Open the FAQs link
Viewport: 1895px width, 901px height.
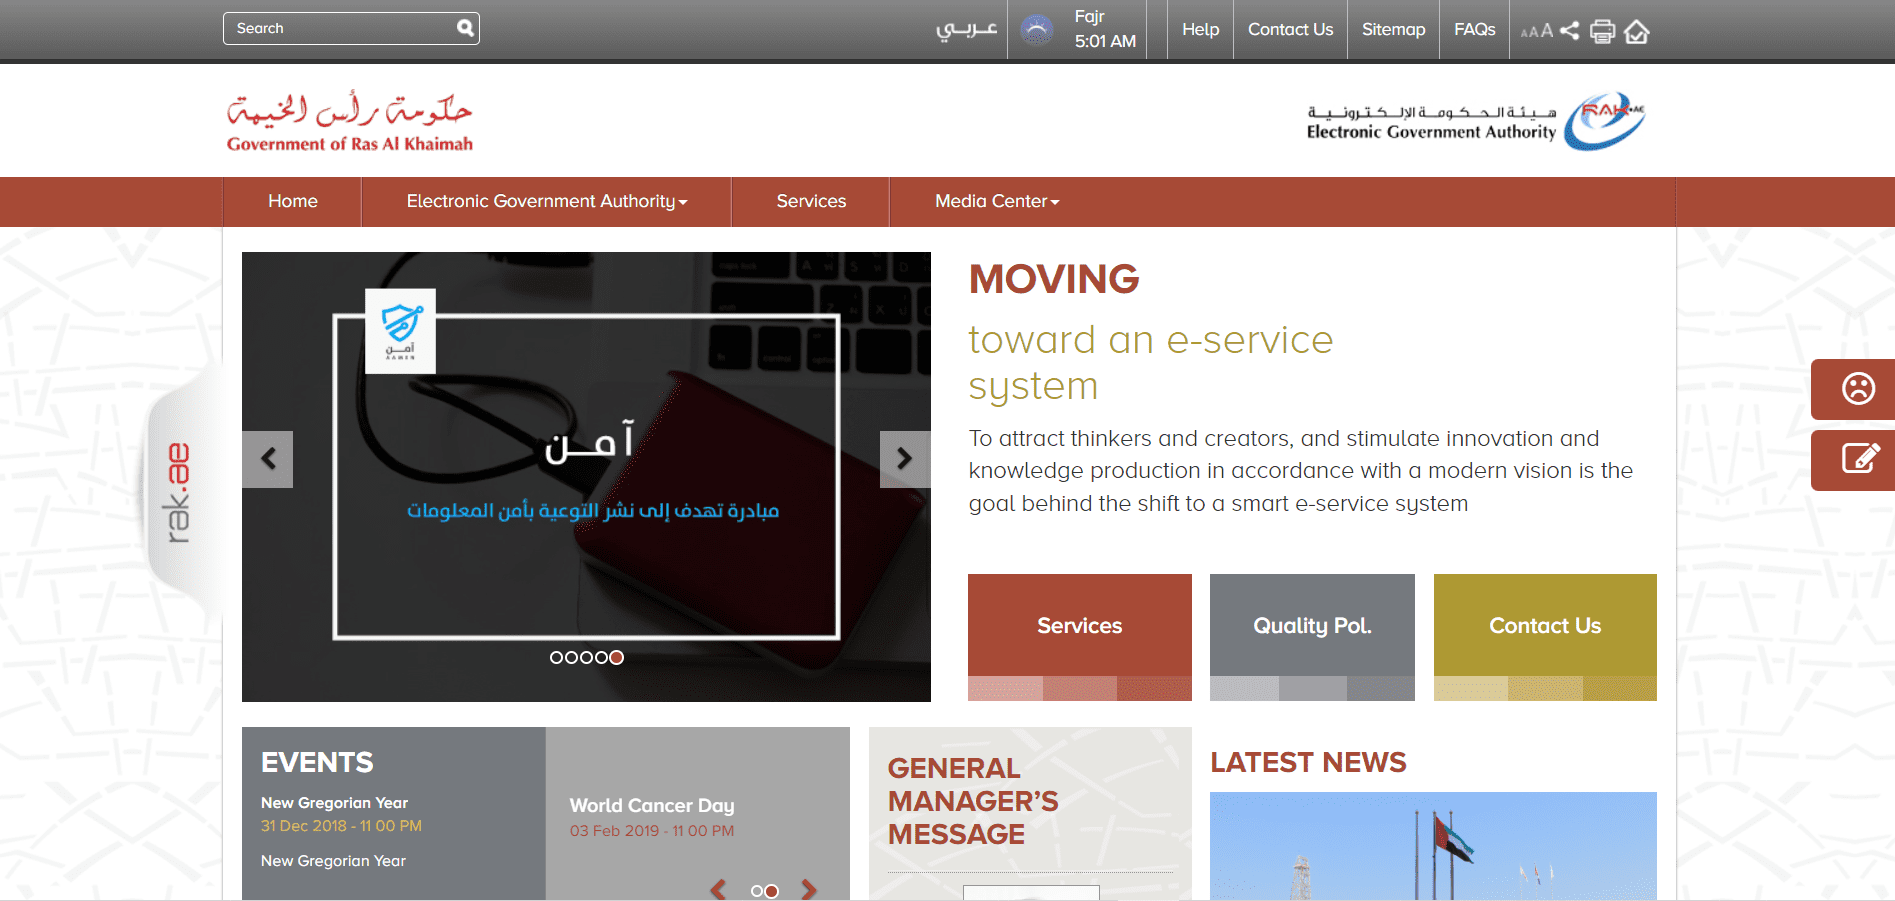pyautogui.click(x=1474, y=30)
